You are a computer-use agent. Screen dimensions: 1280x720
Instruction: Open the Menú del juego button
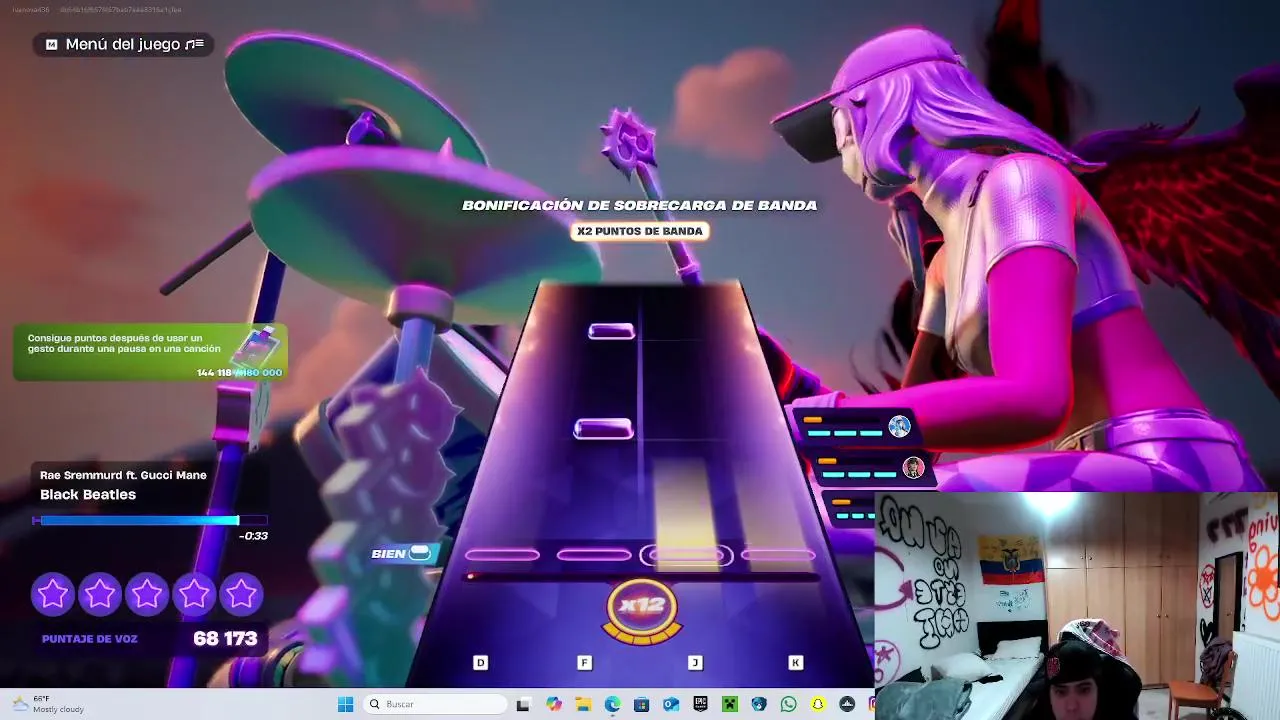coord(125,44)
